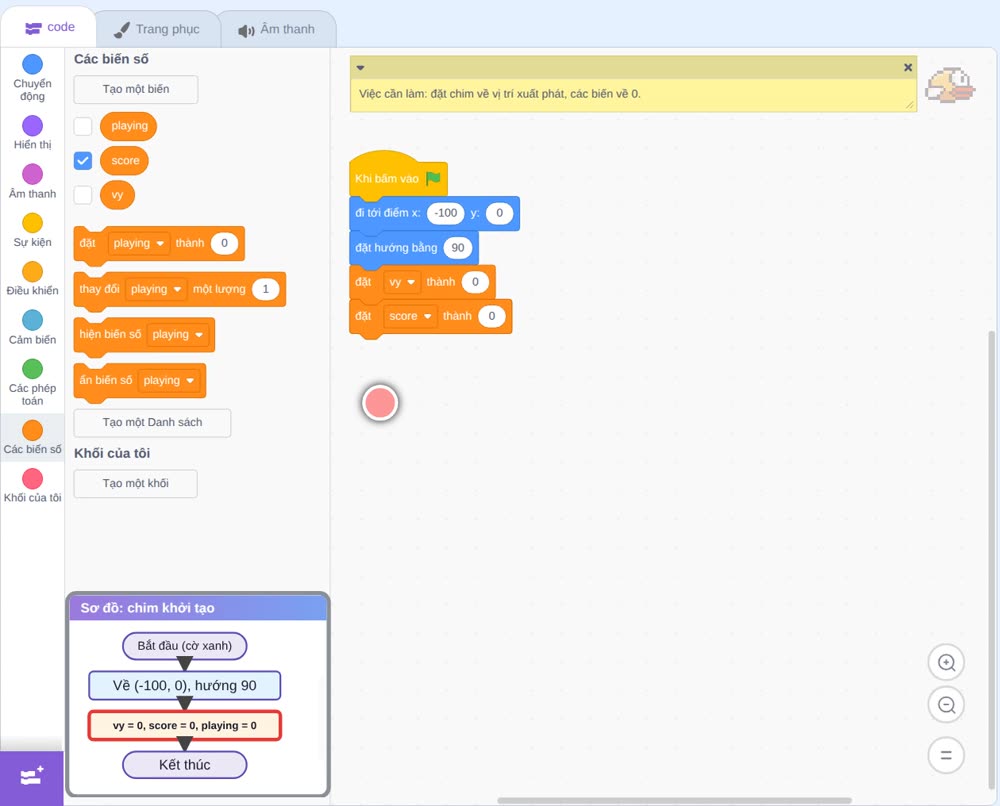Click the playing variable reporter block
This screenshot has height=806, width=1000.
(x=129, y=126)
